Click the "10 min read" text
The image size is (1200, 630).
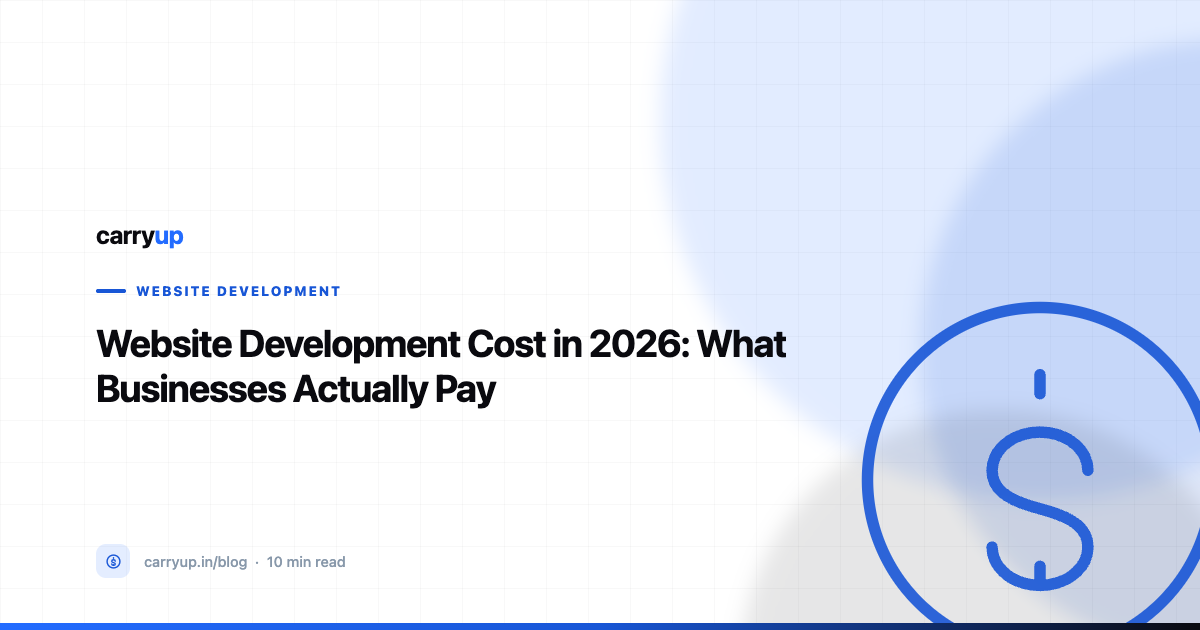click(306, 562)
